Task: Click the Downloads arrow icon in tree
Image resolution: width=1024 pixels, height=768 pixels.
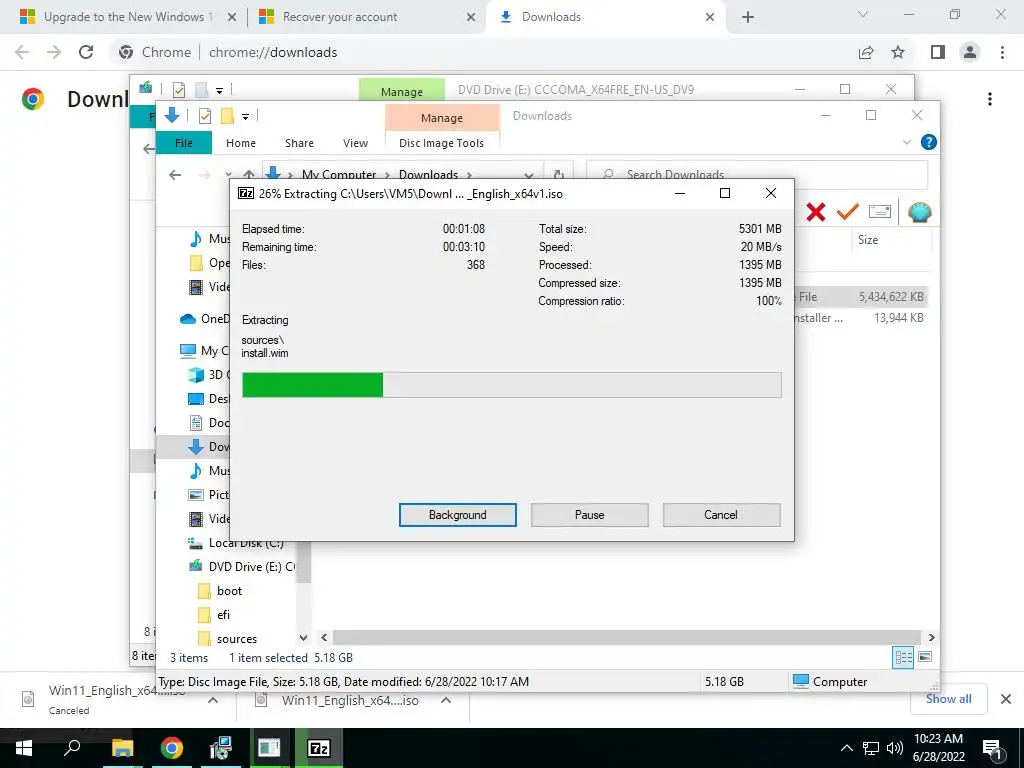Action: (195, 447)
